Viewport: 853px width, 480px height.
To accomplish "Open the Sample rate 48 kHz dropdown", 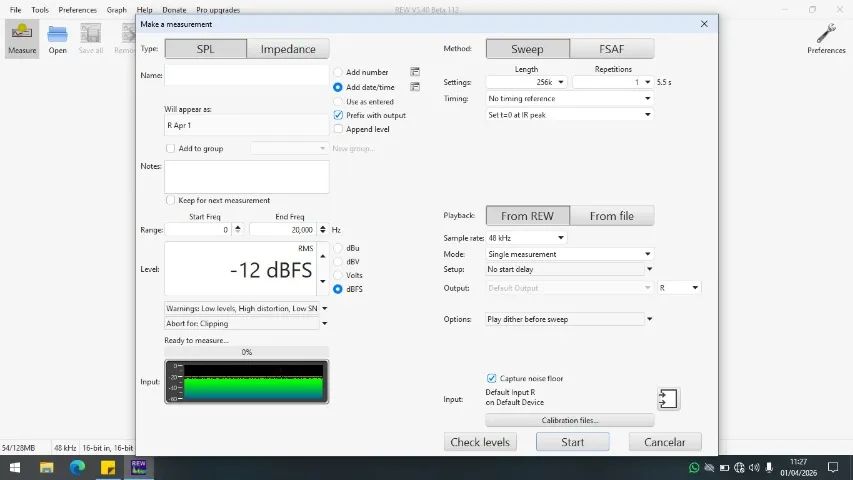I will pos(527,238).
